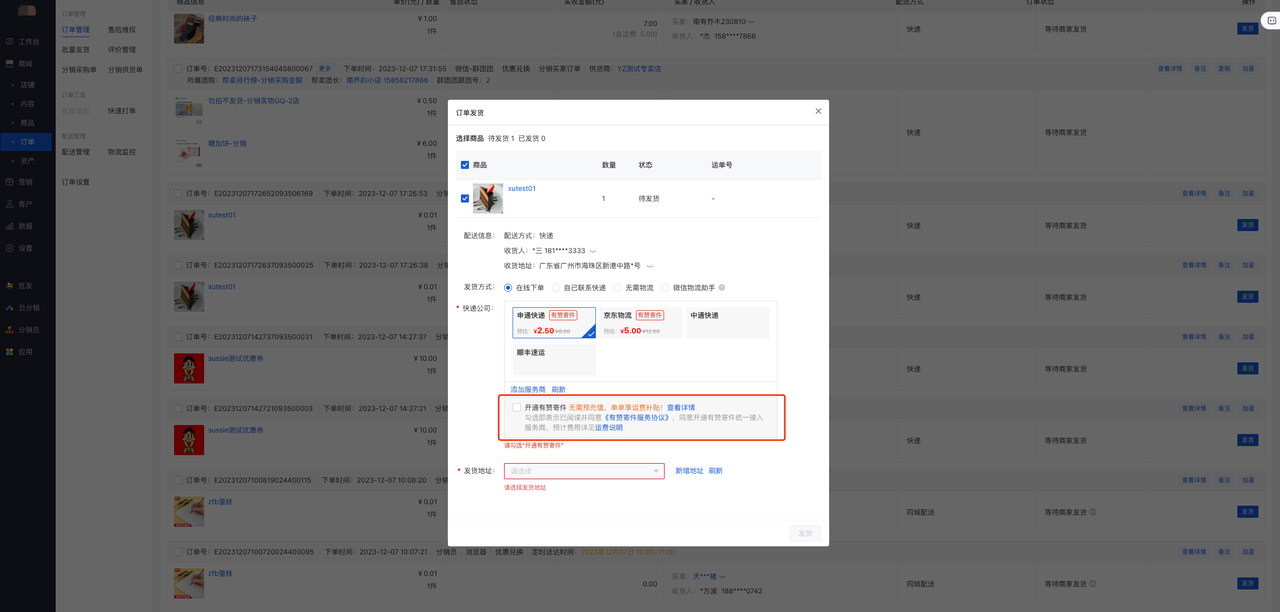Select 资产 in sidebar submenu
This screenshot has width=1280, height=612.
click(27, 161)
